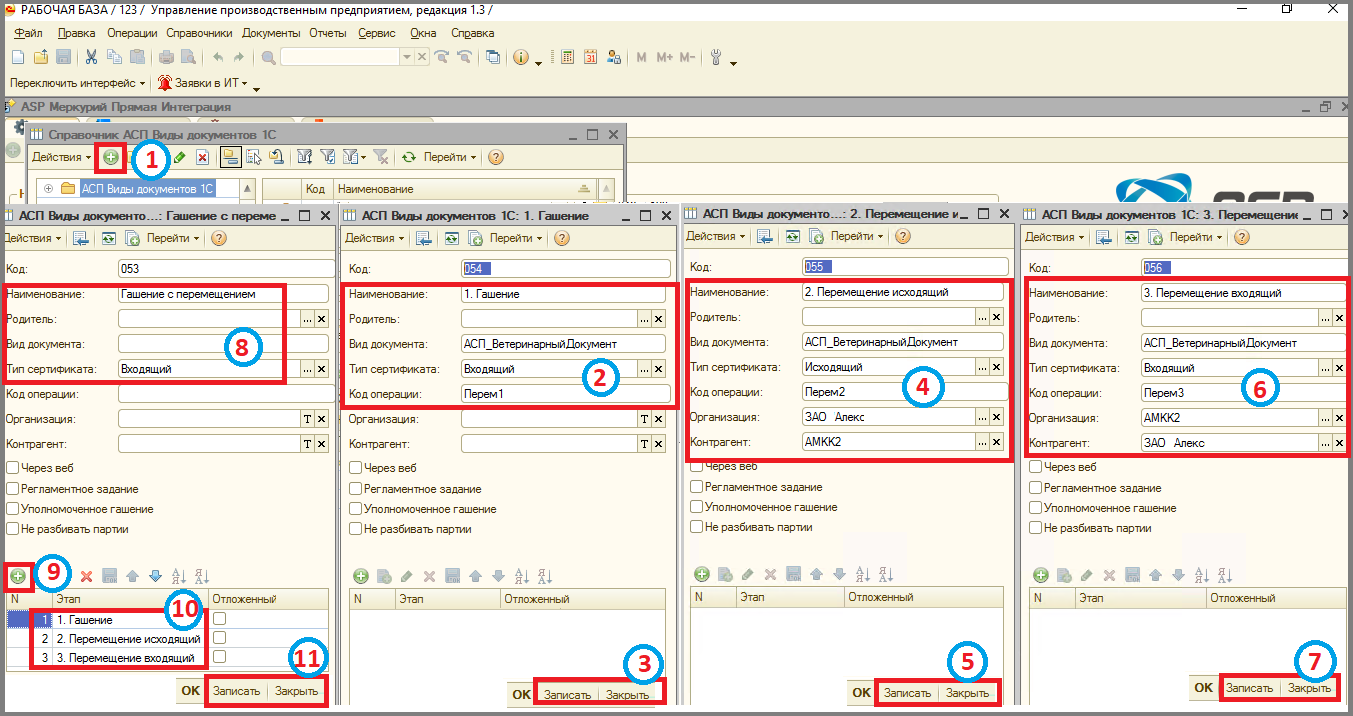Click the magnifier search icon in main toolbar
1353x716 pixels.
(269, 57)
